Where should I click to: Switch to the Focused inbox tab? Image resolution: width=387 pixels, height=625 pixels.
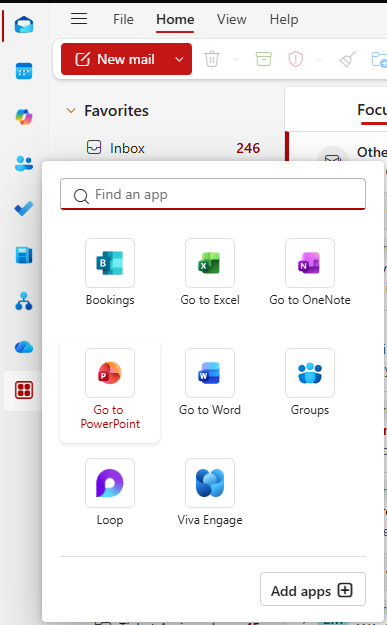click(372, 110)
